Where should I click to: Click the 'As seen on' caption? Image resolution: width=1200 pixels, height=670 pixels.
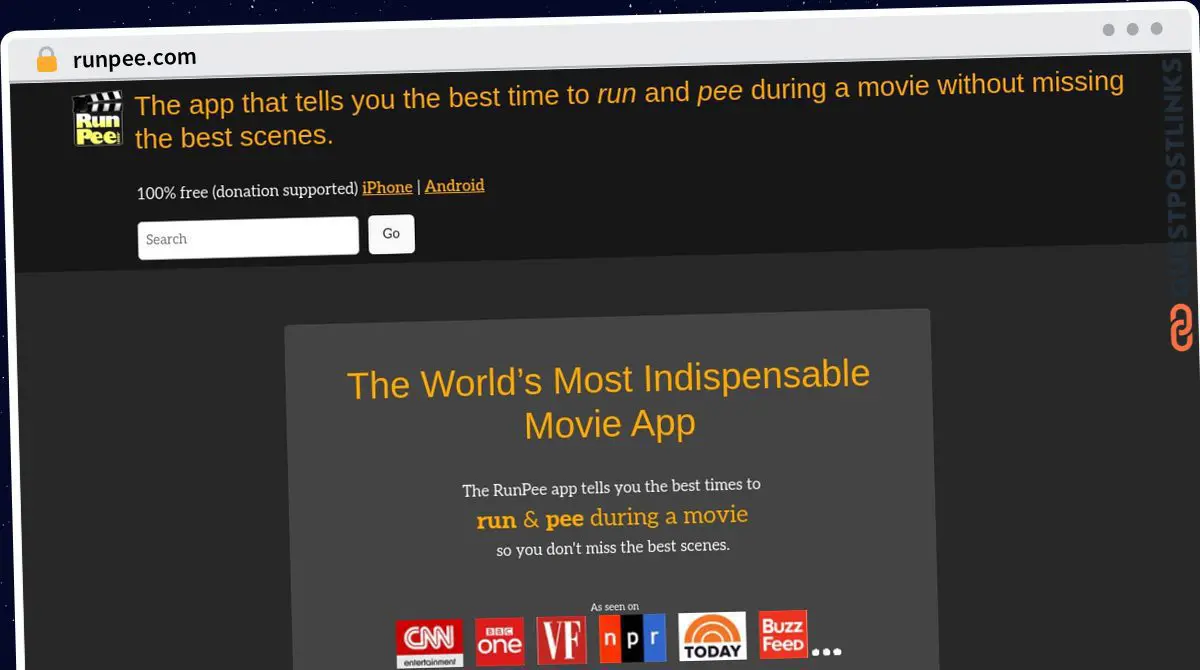click(x=615, y=606)
